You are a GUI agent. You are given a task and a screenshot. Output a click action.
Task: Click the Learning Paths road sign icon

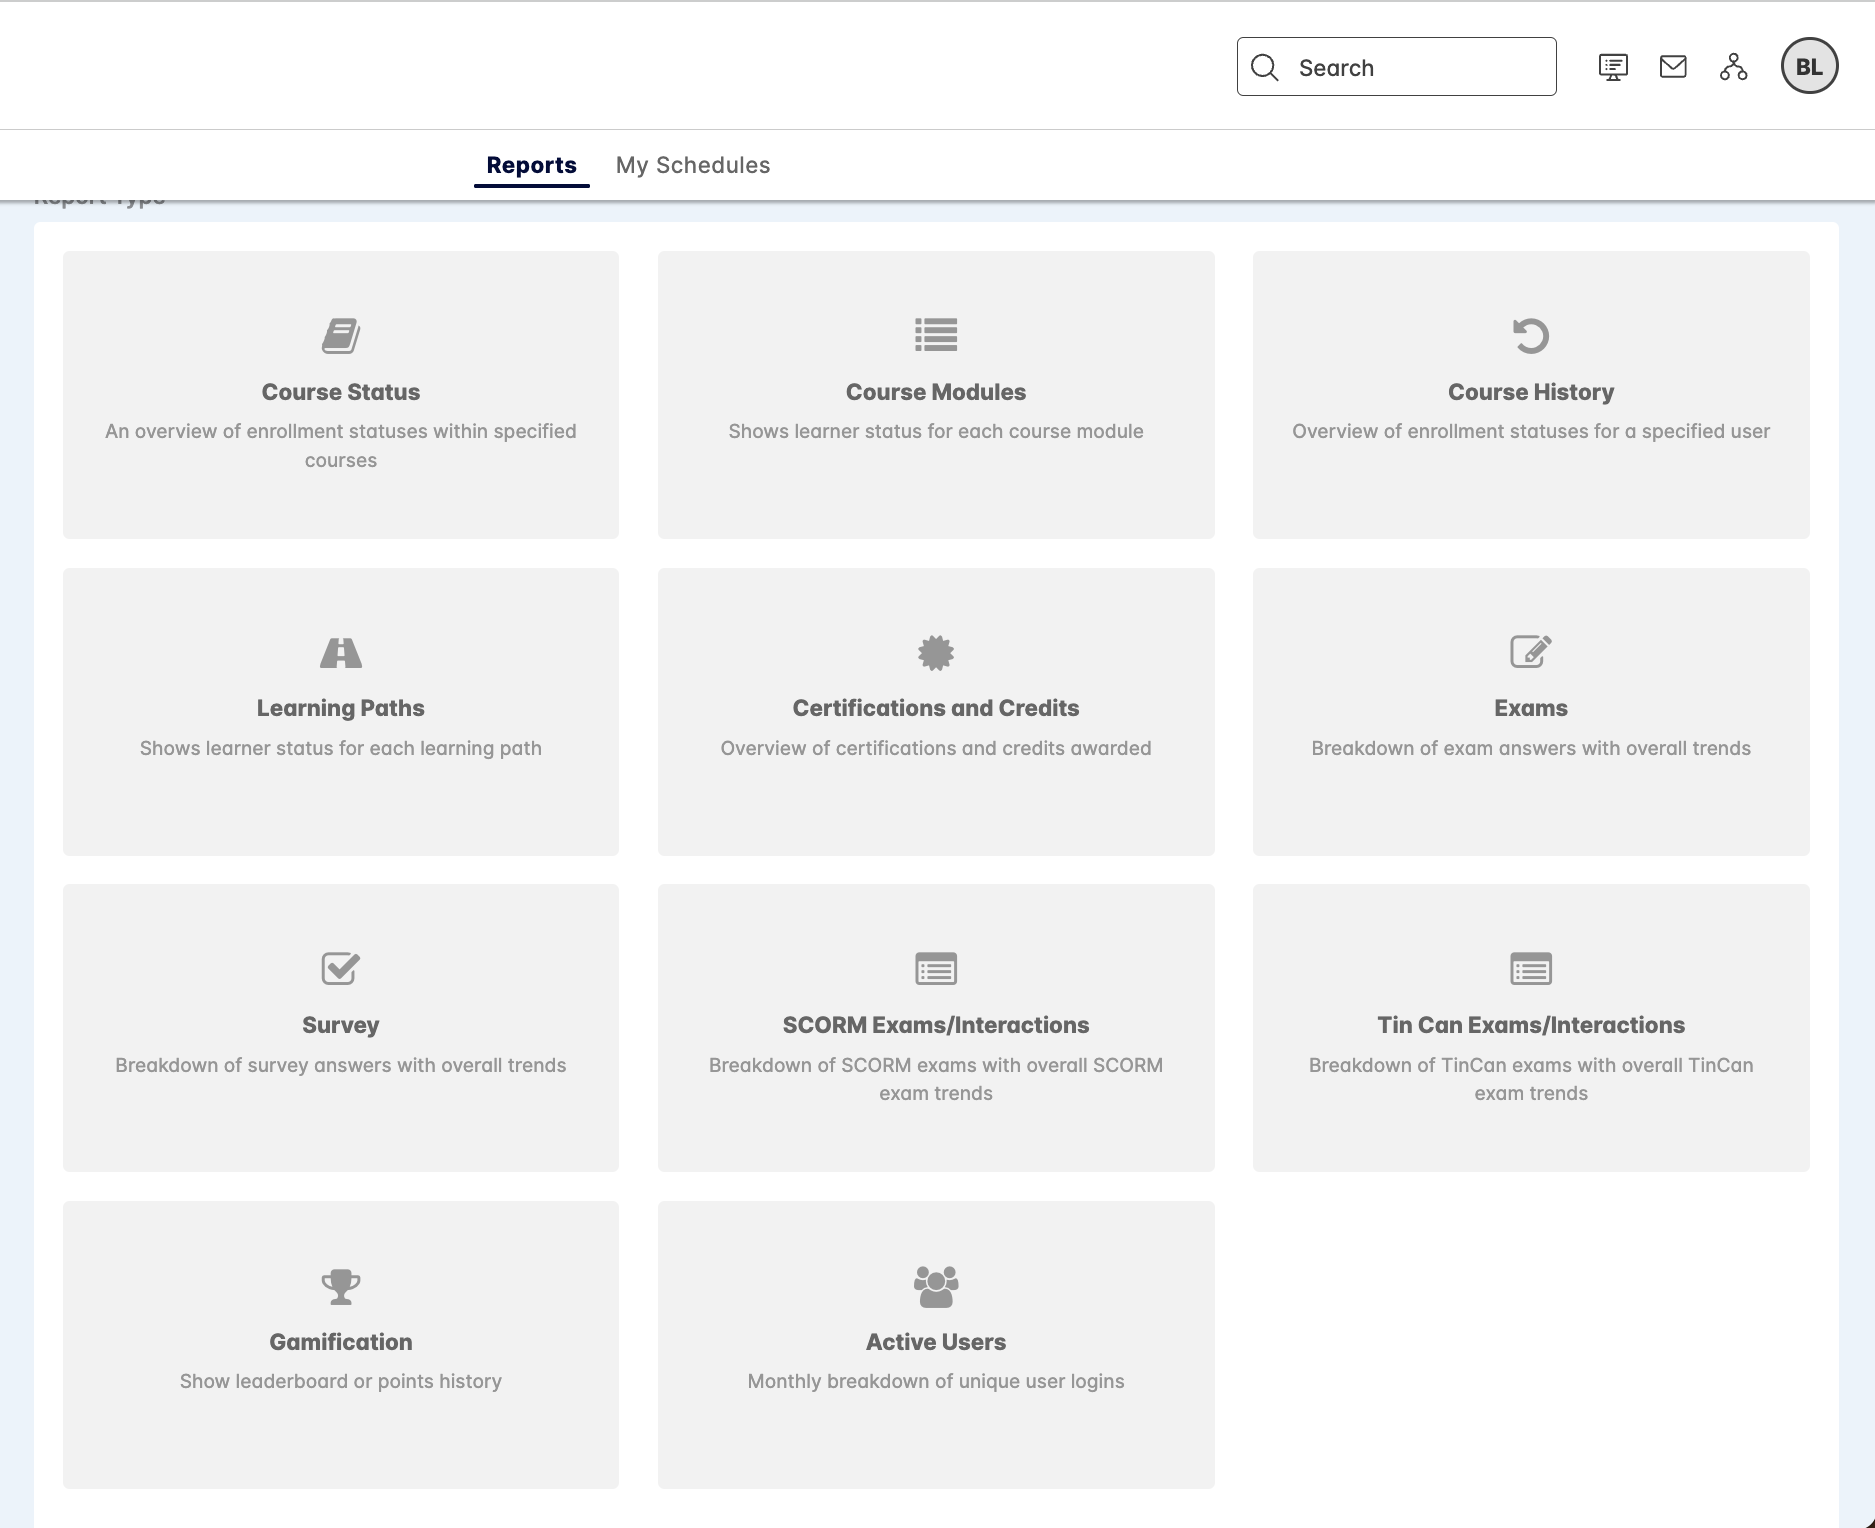coord(340,653)
